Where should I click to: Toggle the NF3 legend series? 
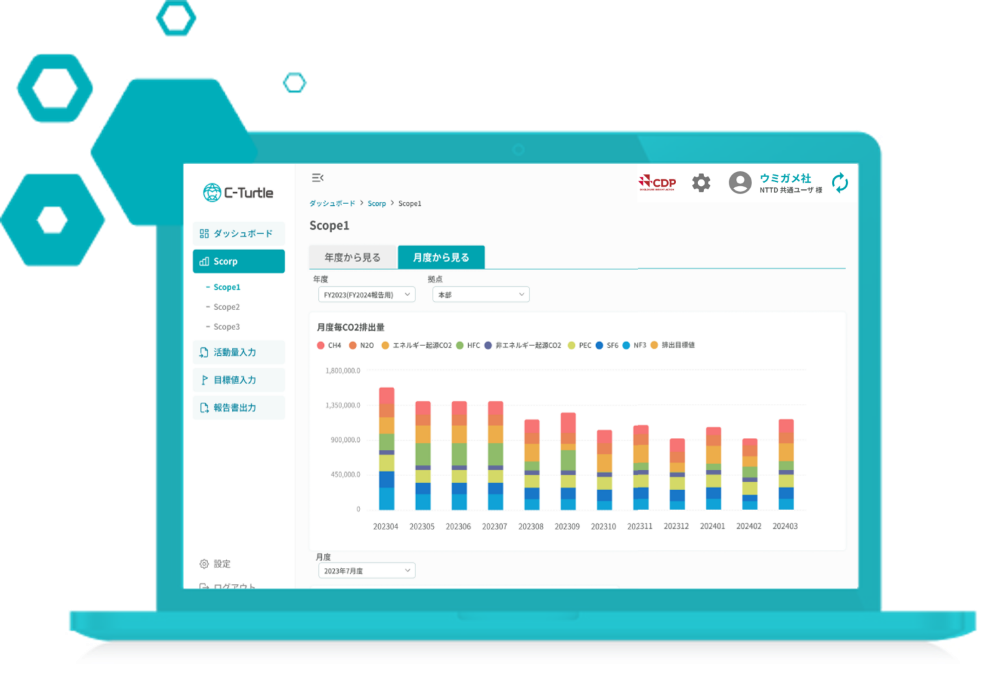click(x=627, y=345)
